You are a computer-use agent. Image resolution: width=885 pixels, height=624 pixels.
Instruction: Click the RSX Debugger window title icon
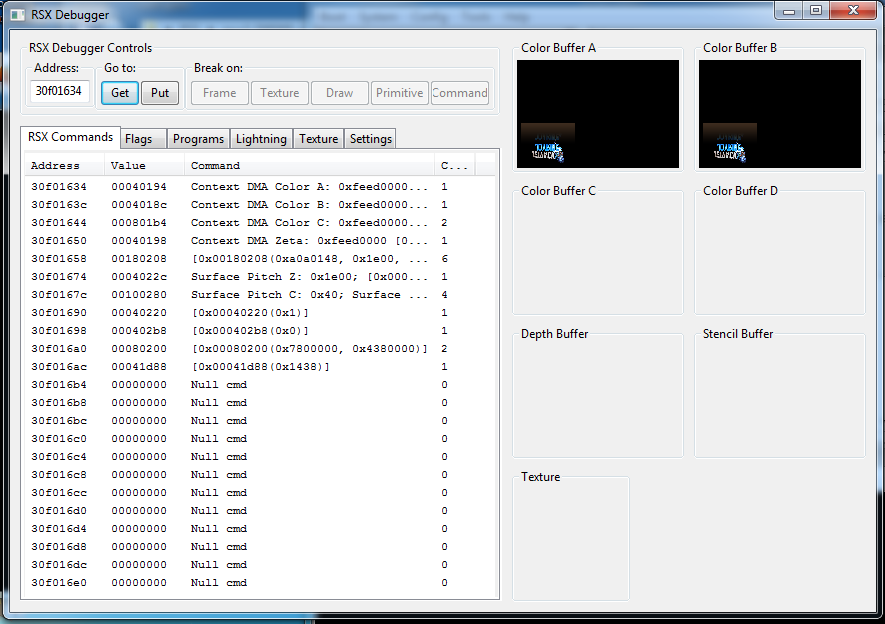[x=17, y=15]
